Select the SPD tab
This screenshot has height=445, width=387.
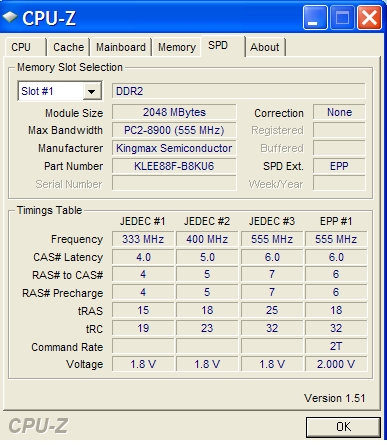tap(223, 46)
